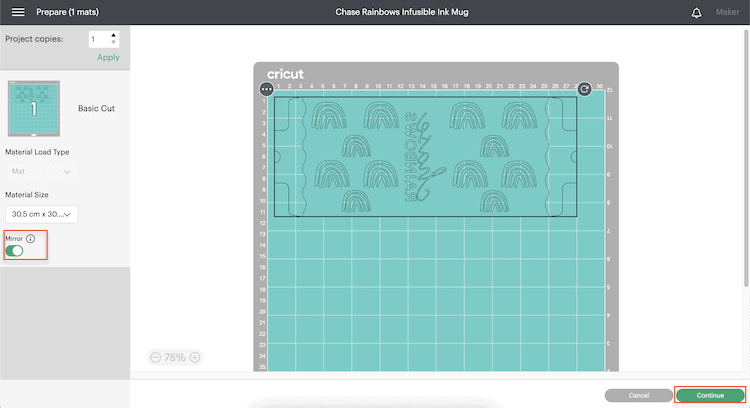Open the Material Load Type dropdown
This screenshot has width=750, height=408.
tap(42, 171)
